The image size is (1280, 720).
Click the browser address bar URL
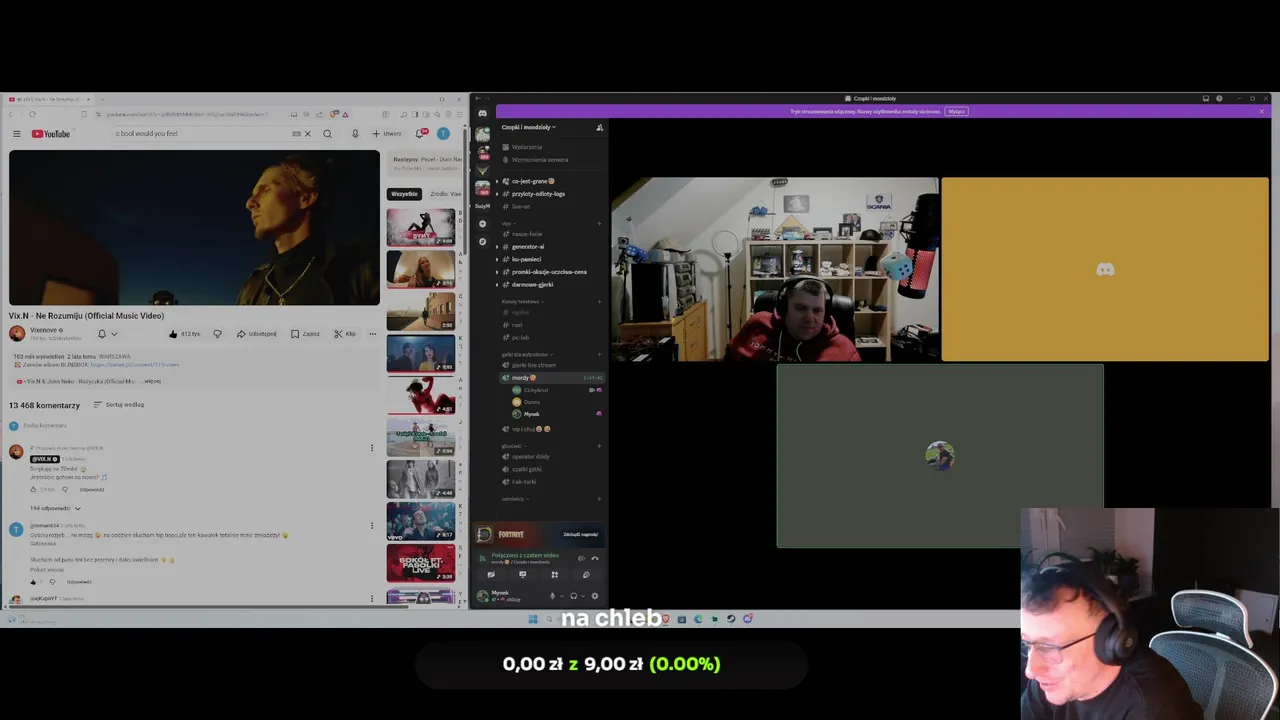click(187, 114)
